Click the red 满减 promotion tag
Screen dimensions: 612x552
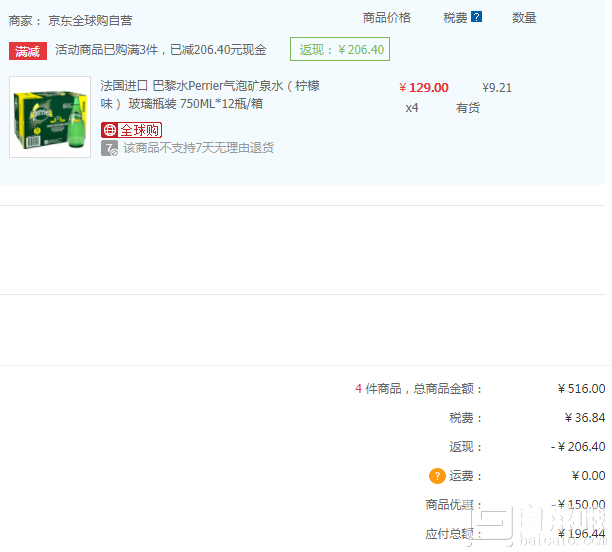click(x=28, y=51)
